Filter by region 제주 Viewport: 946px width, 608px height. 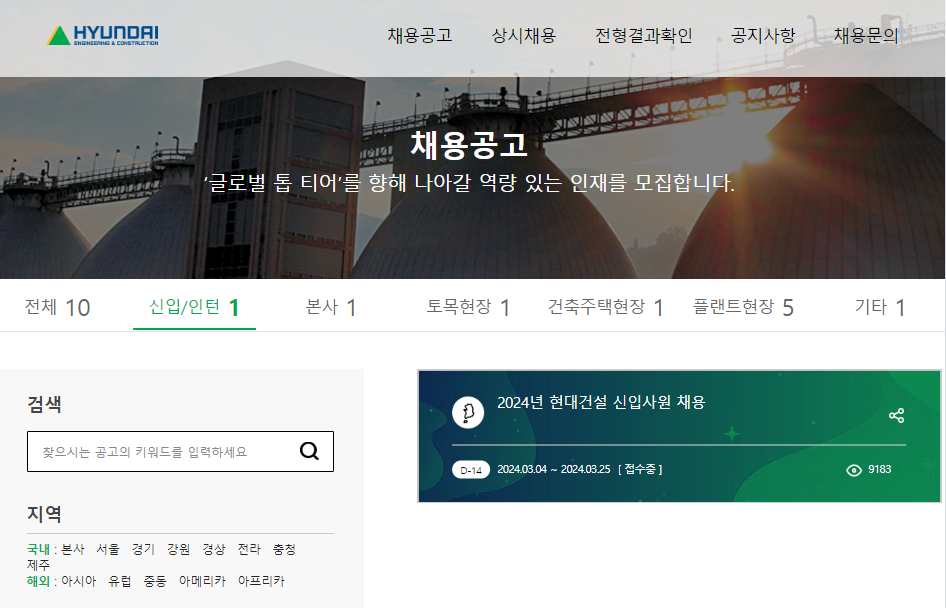tap(39, 565)
